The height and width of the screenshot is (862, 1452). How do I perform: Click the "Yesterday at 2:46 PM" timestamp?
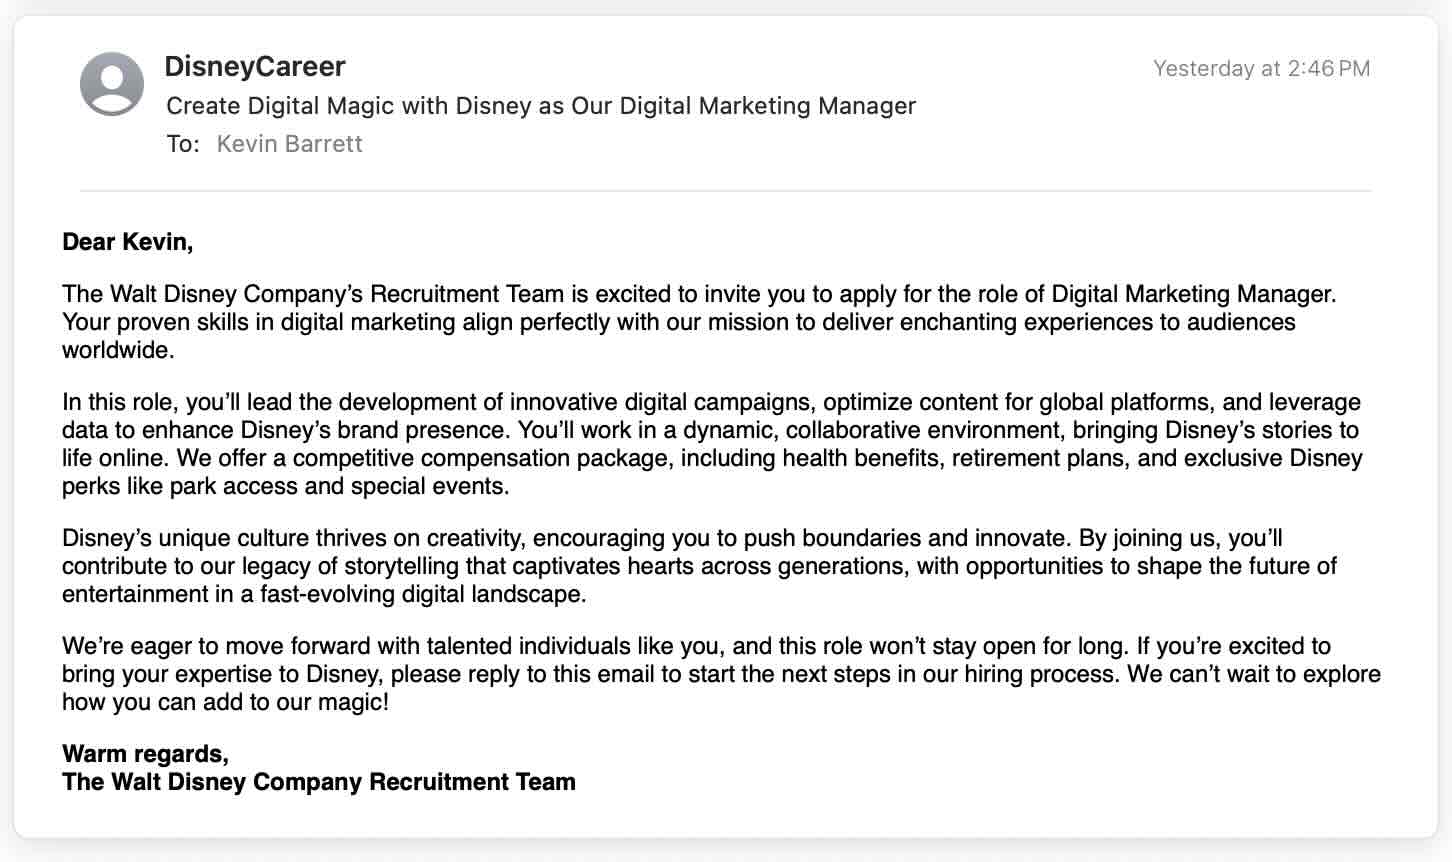[1261, 69]
